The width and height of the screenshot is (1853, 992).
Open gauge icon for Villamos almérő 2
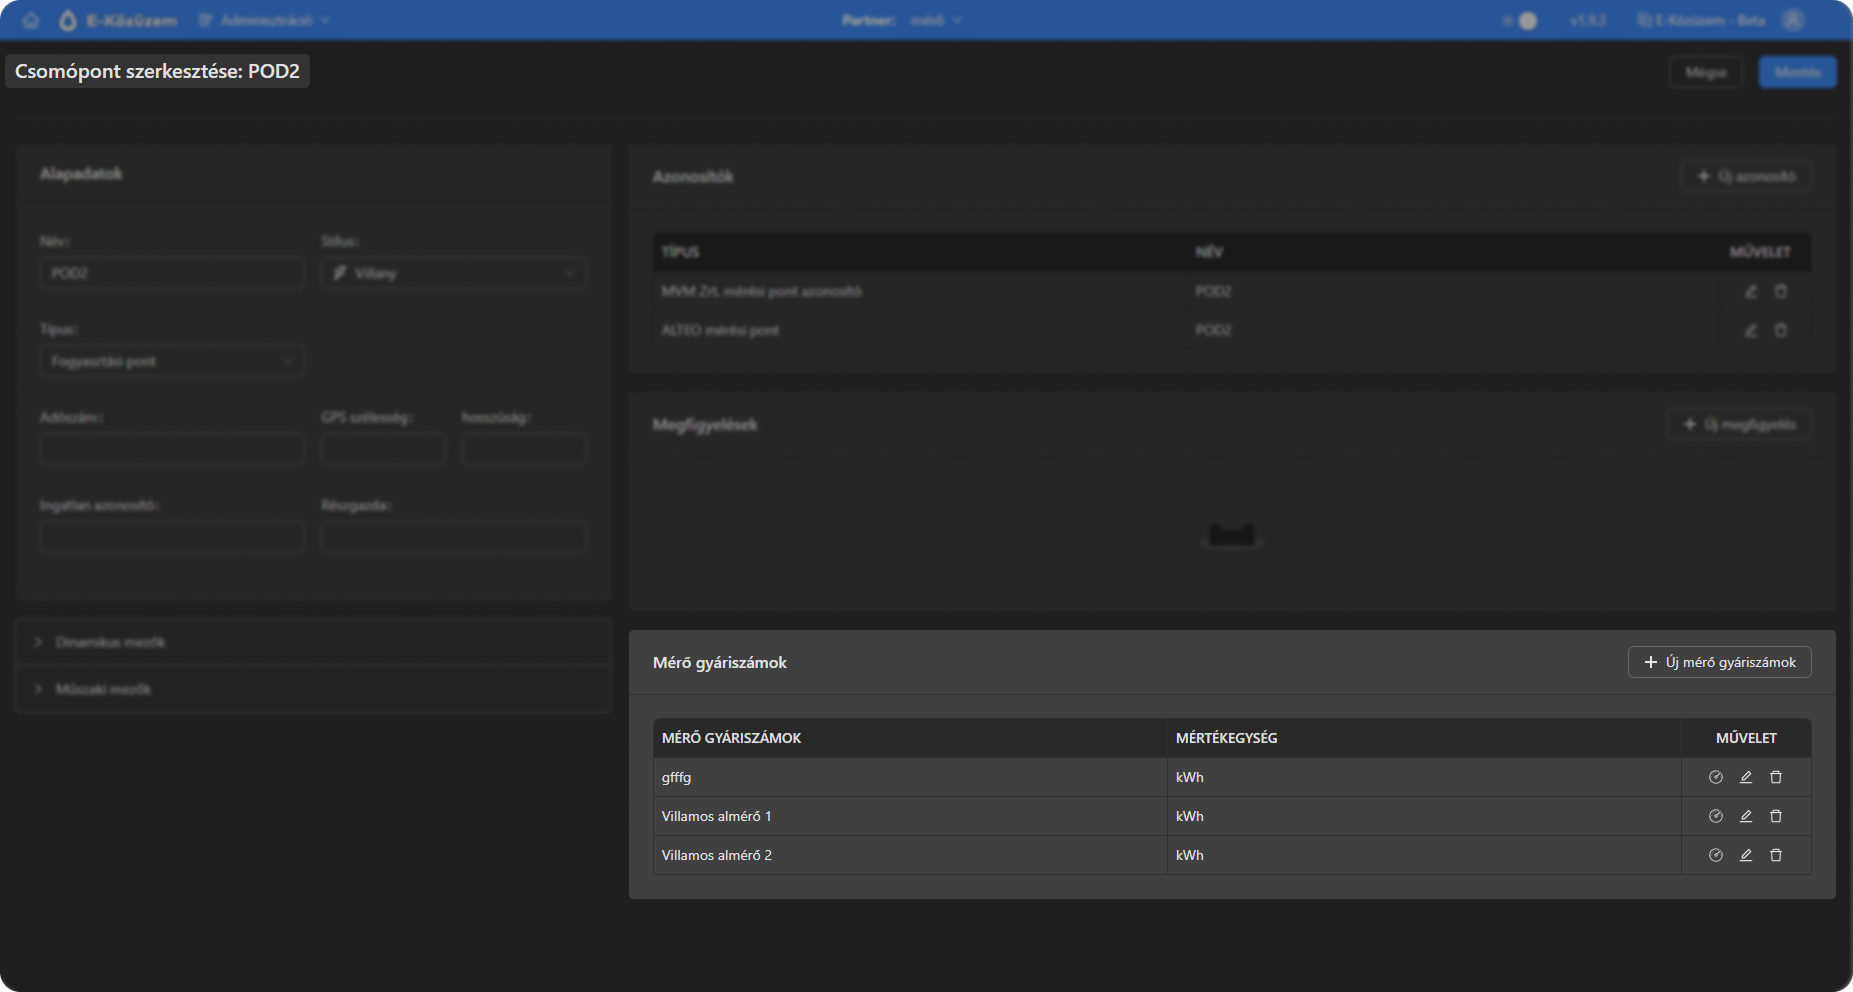click(1715, 855)
